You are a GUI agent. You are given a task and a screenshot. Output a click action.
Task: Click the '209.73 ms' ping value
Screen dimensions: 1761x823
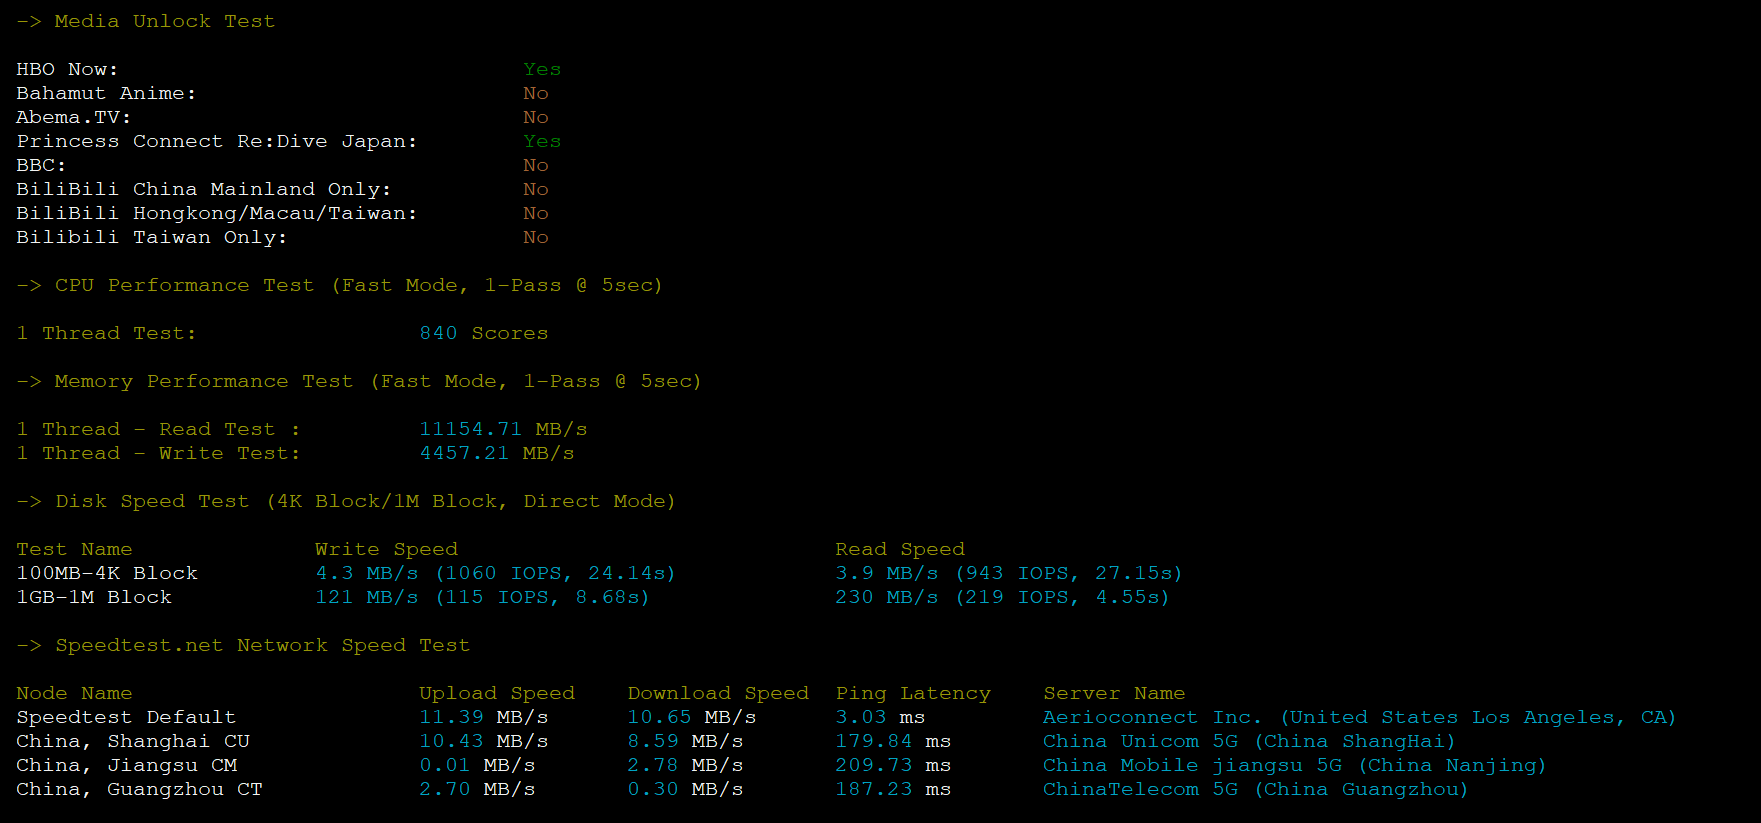click(893, 765)
